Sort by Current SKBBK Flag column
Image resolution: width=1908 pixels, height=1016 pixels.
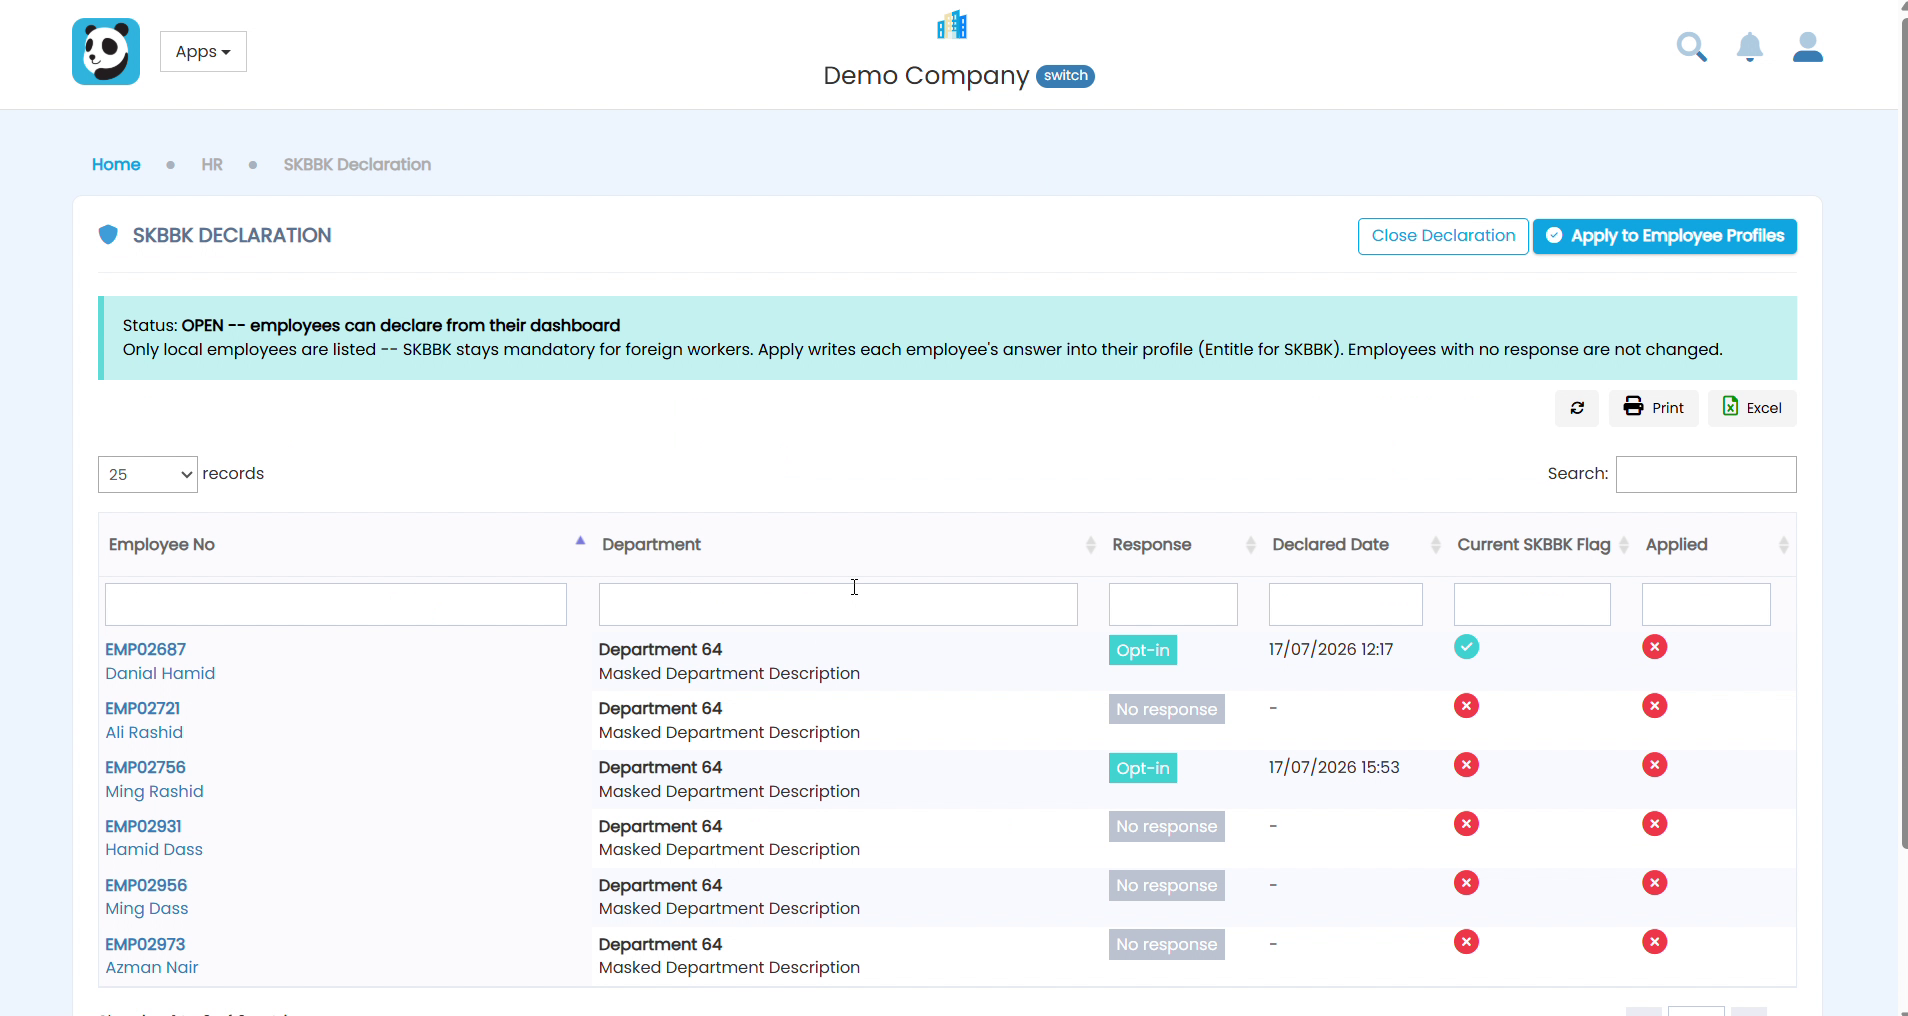(x=1541, y=545)
